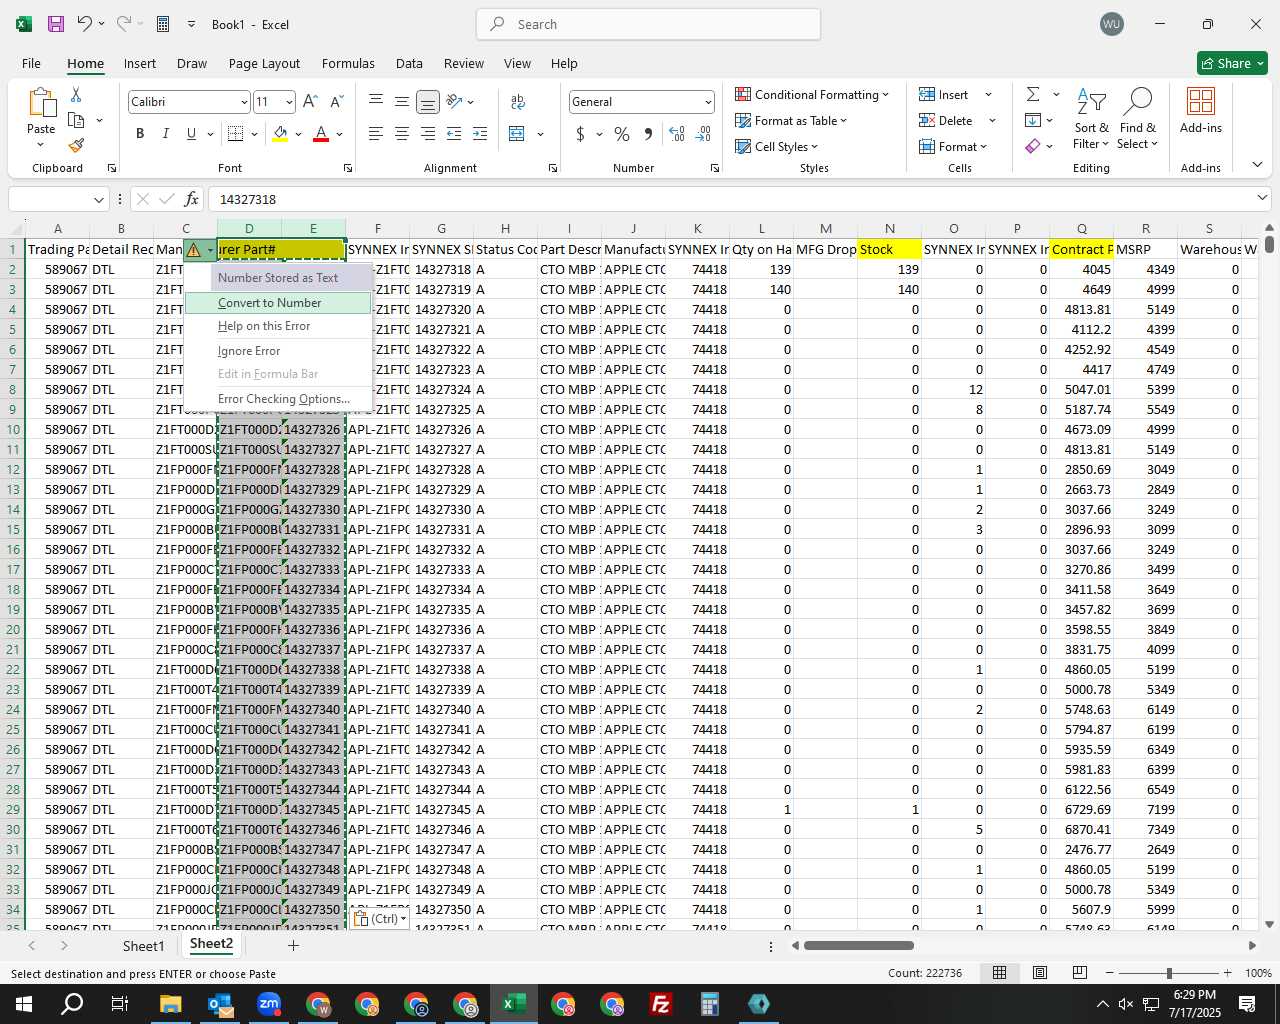The width and height of the screenshot is (1280, 1024).
Task: Open the font size dropdown
Action: click(289, 102)
